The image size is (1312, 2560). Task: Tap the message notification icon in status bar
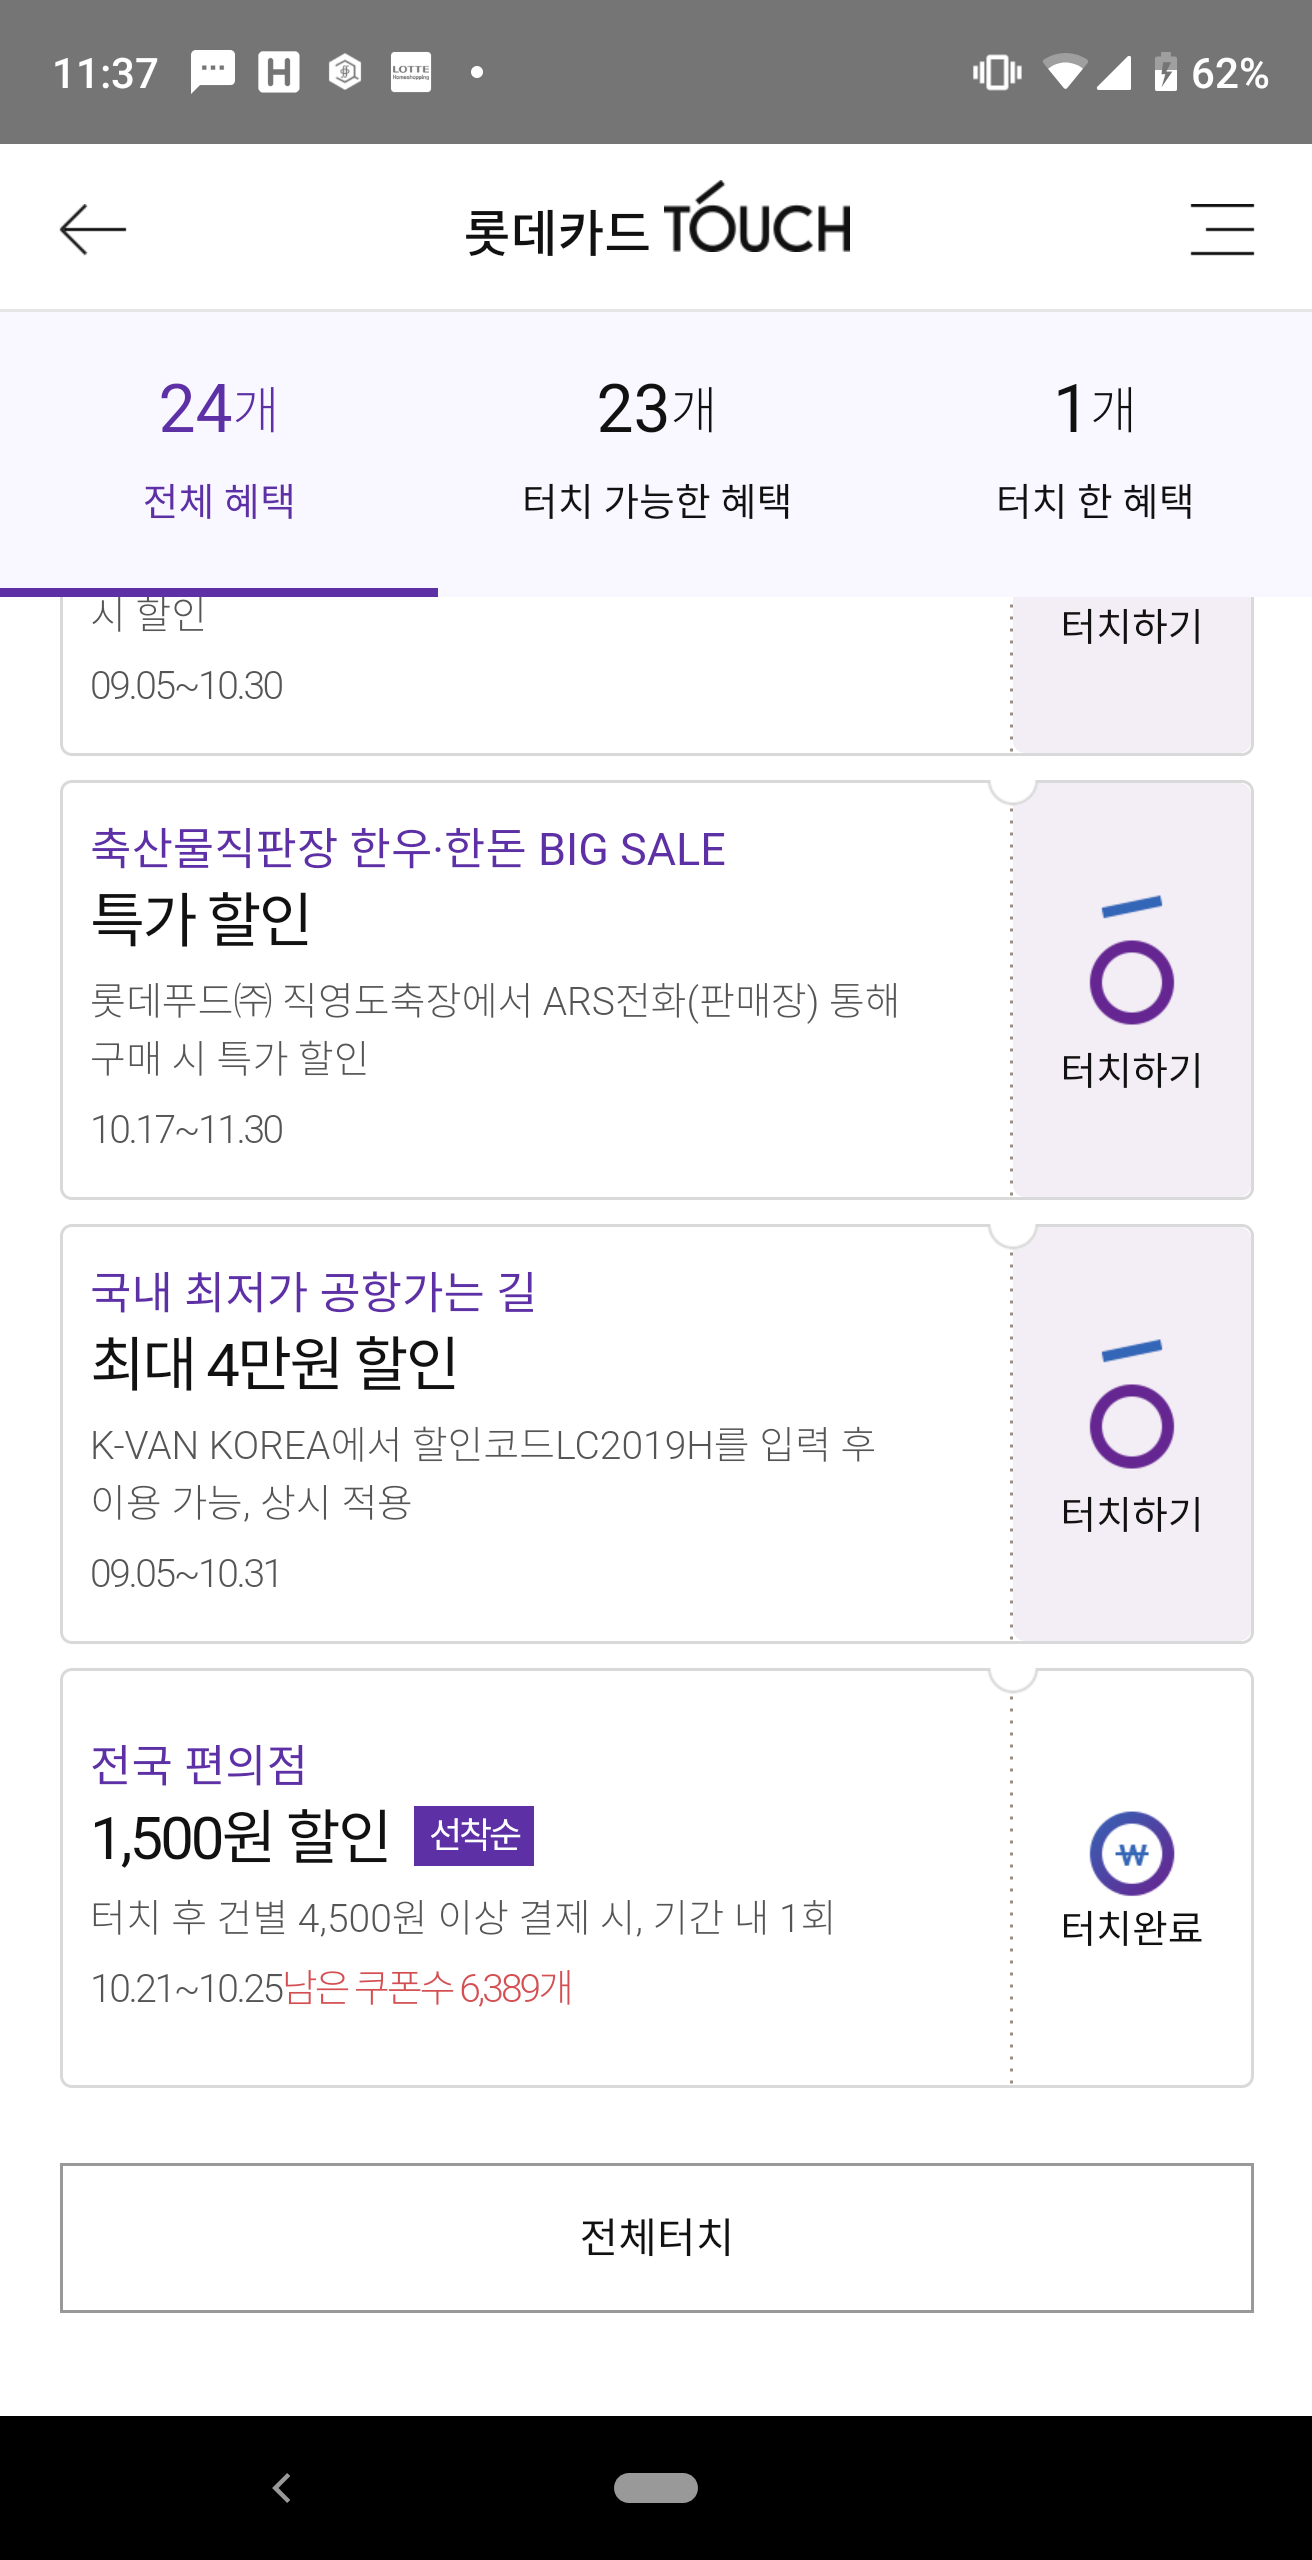point(212,72)
